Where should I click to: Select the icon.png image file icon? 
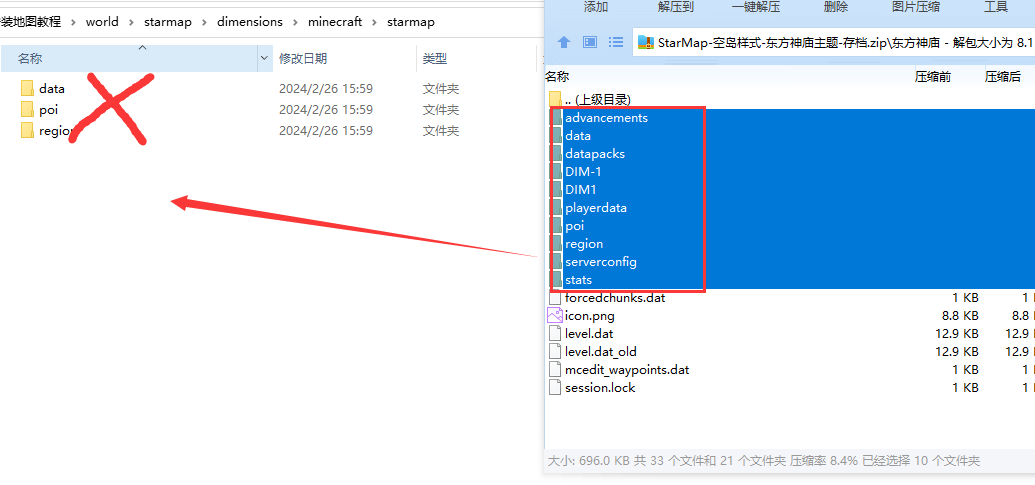click(555, 316)
